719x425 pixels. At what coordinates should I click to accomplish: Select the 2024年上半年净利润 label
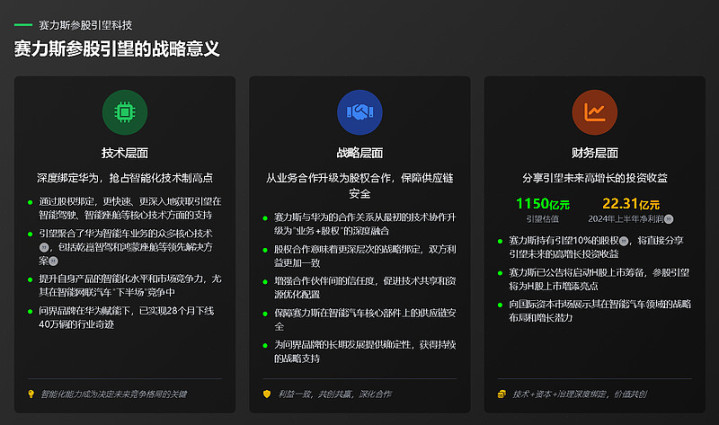tap(626, 219)
